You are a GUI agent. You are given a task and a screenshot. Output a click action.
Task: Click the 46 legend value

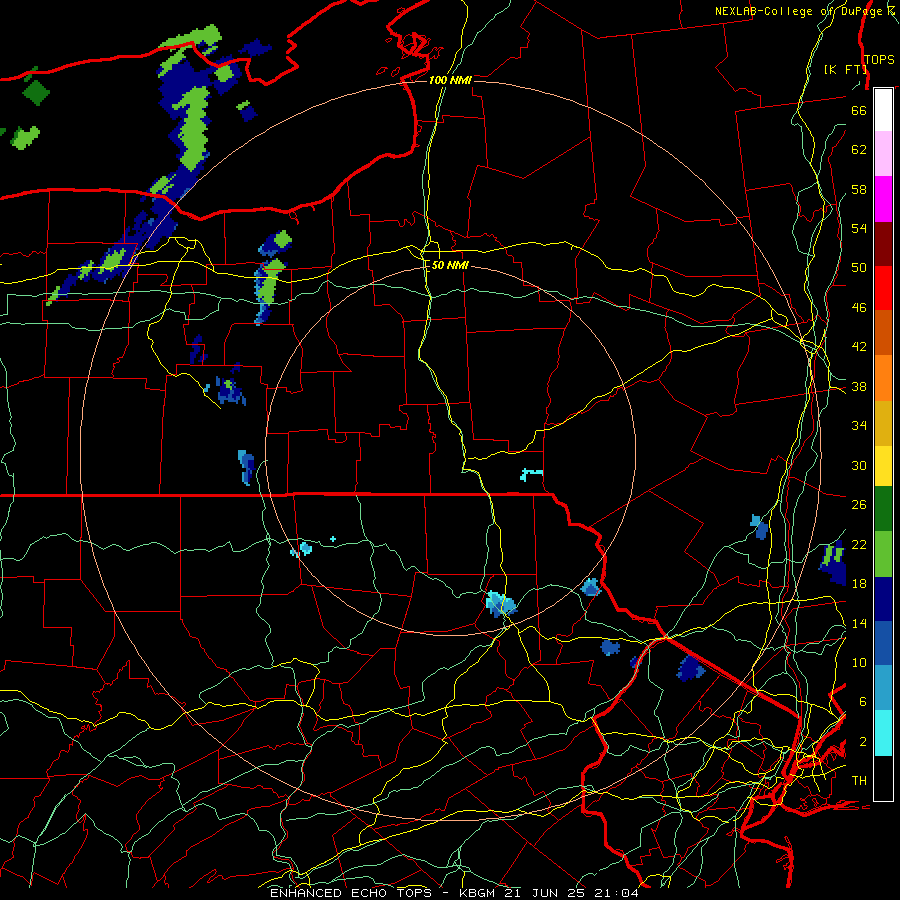(x=859, y=308)
